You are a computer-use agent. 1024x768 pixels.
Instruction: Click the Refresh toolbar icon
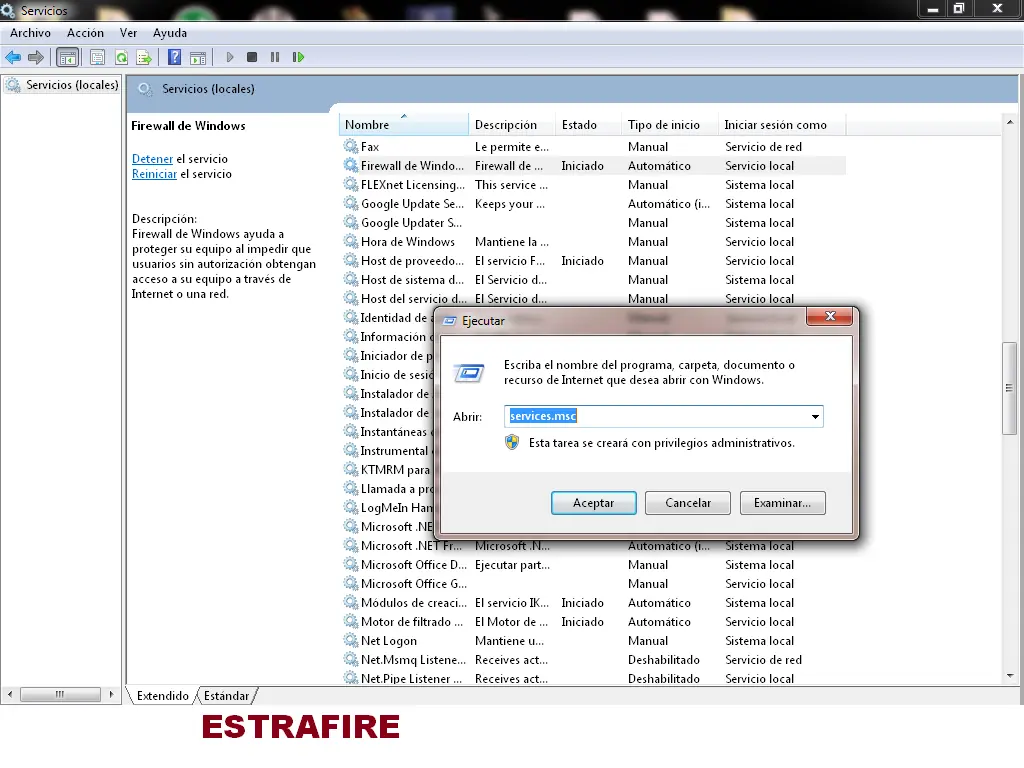coord(121,57)
